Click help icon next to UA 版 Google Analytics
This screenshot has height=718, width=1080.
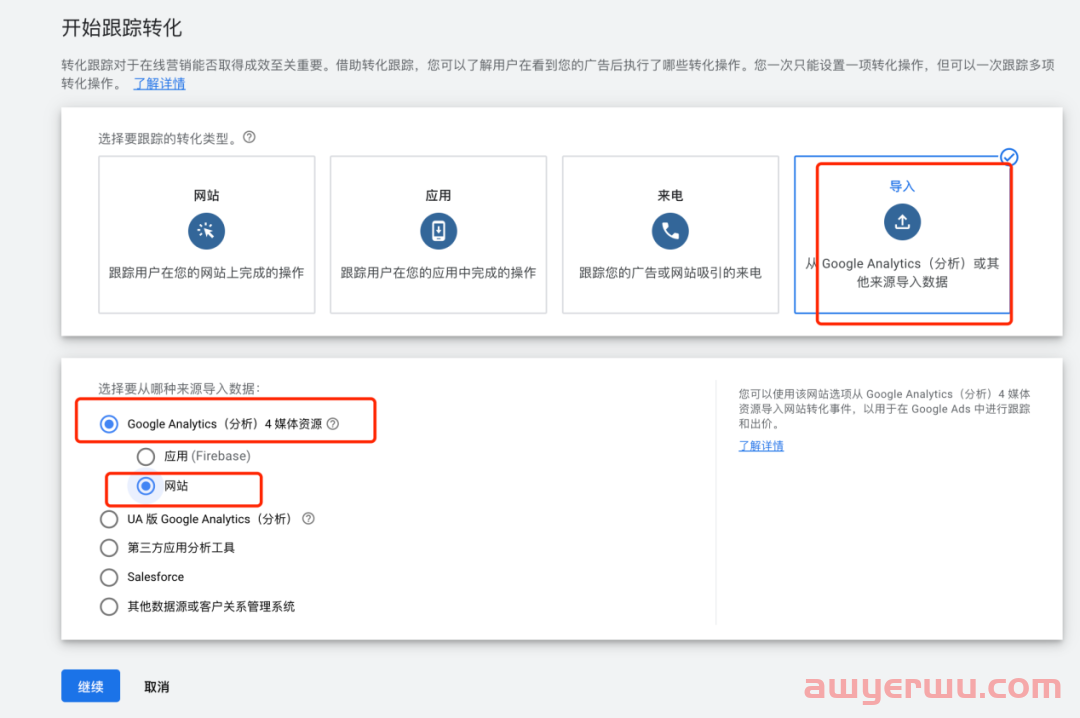(x=308, y=519)
